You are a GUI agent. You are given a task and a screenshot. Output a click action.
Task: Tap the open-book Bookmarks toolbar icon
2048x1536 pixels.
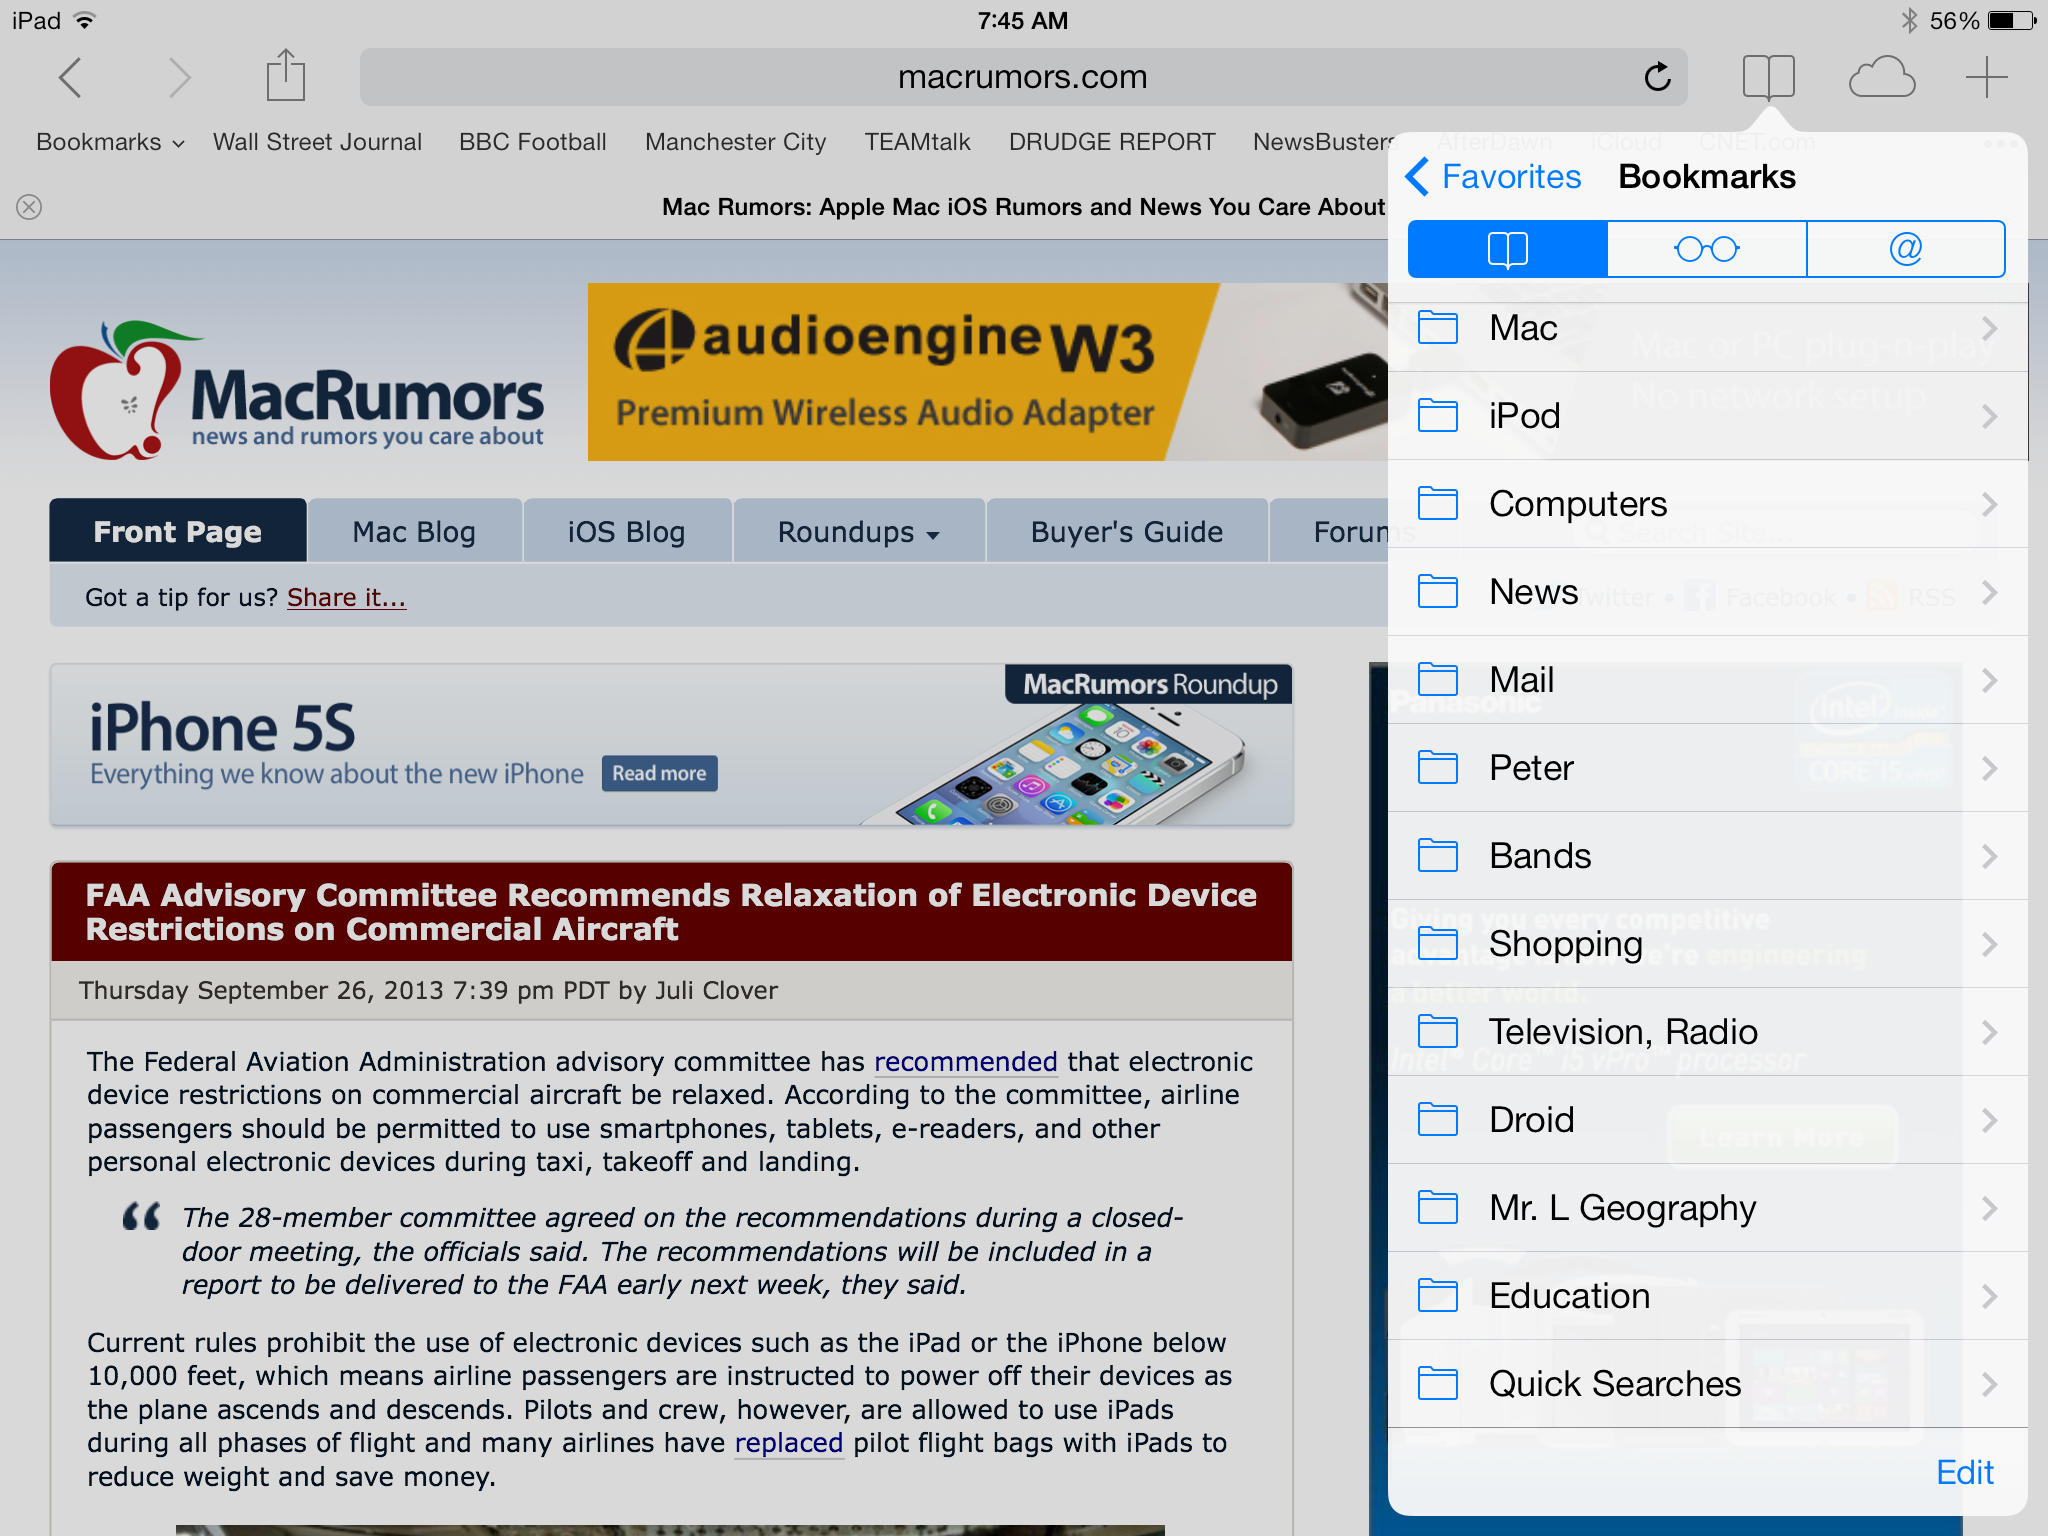coord(1768,77)
